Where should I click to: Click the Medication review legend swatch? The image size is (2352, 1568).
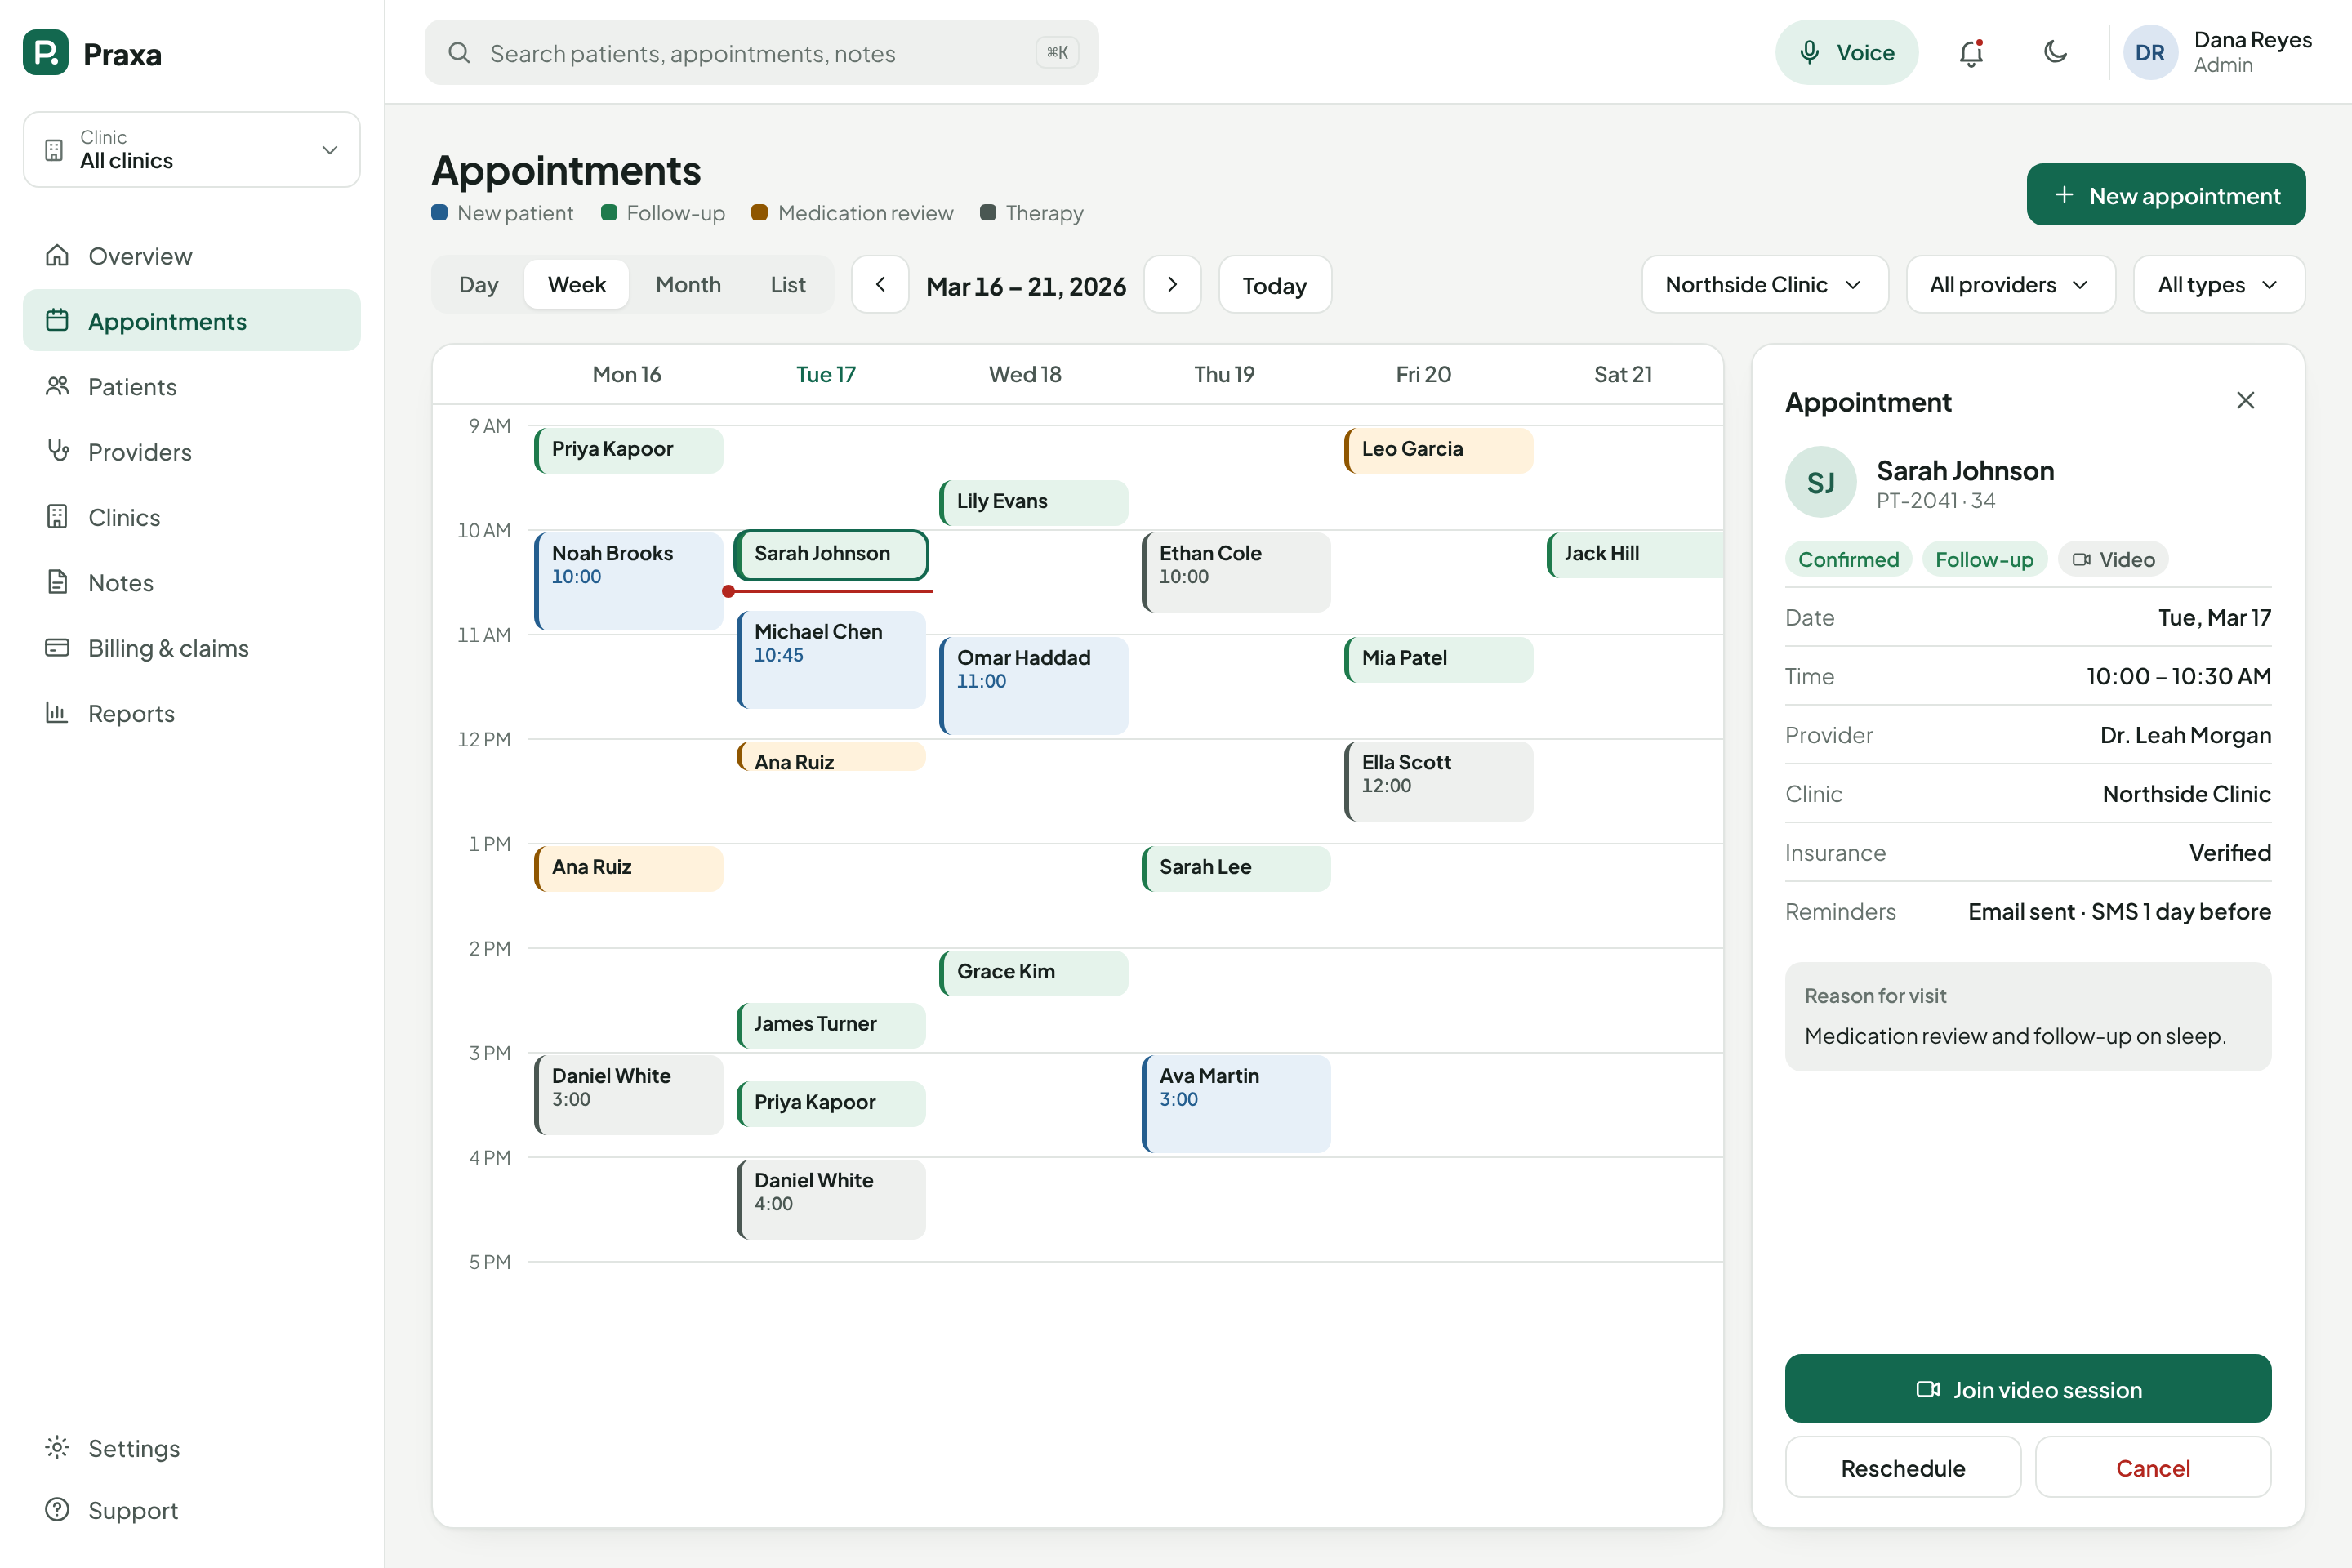(x=759, y=213)
